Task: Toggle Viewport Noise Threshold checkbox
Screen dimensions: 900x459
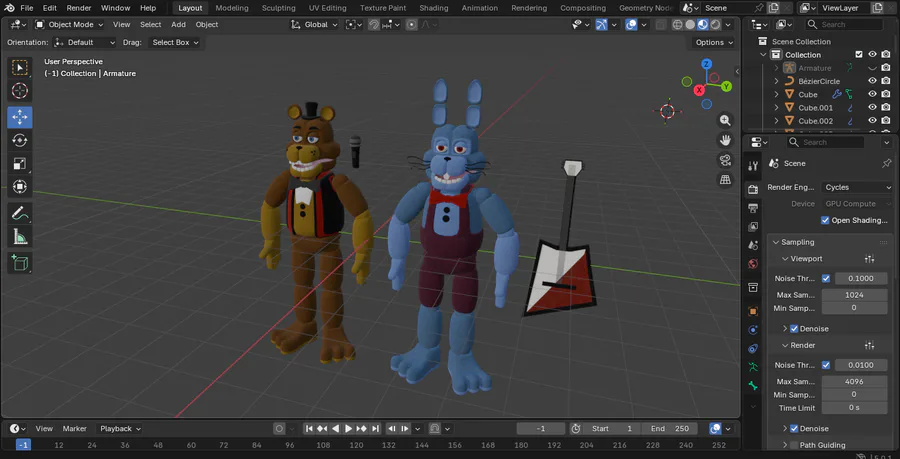Action: (x=826, y=278)
